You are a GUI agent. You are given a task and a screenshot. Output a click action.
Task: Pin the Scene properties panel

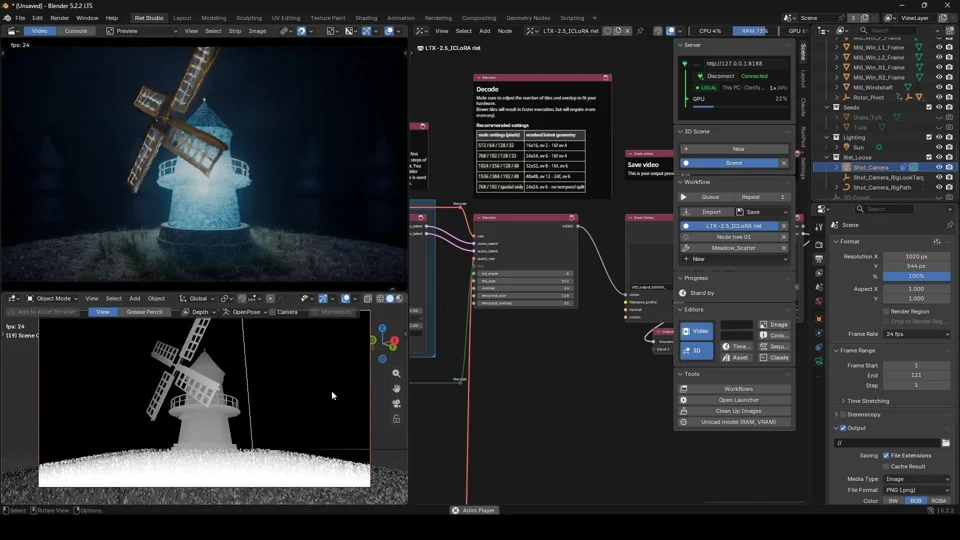coord(950,225)
